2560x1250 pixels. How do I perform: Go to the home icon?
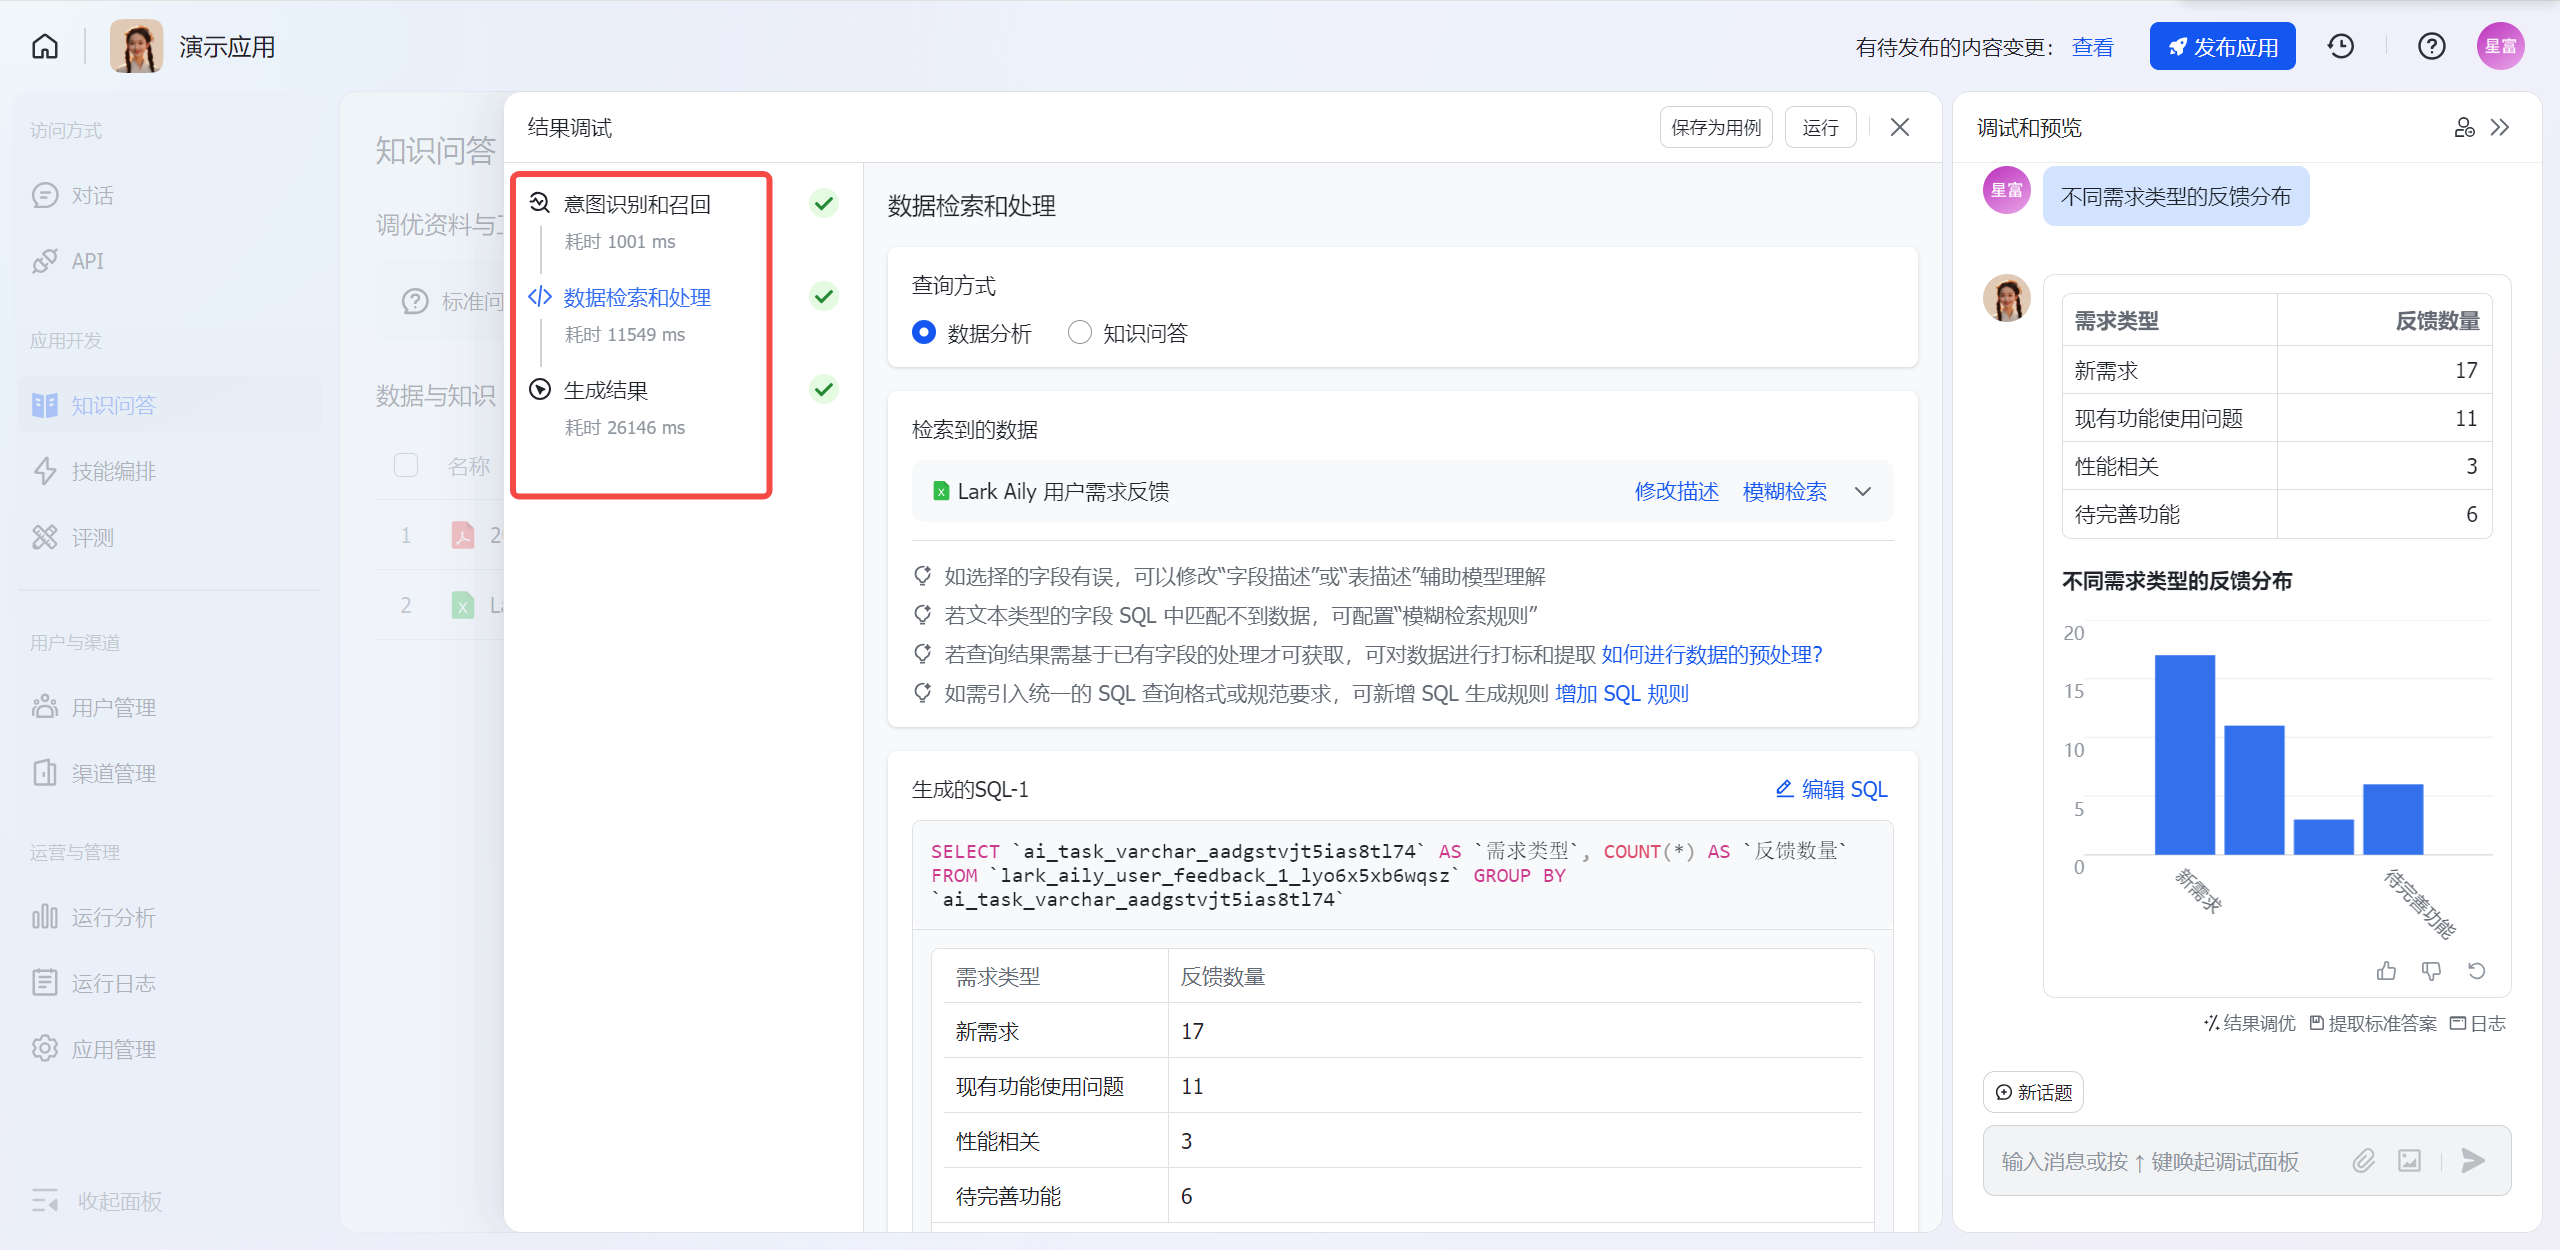point(45,47)
